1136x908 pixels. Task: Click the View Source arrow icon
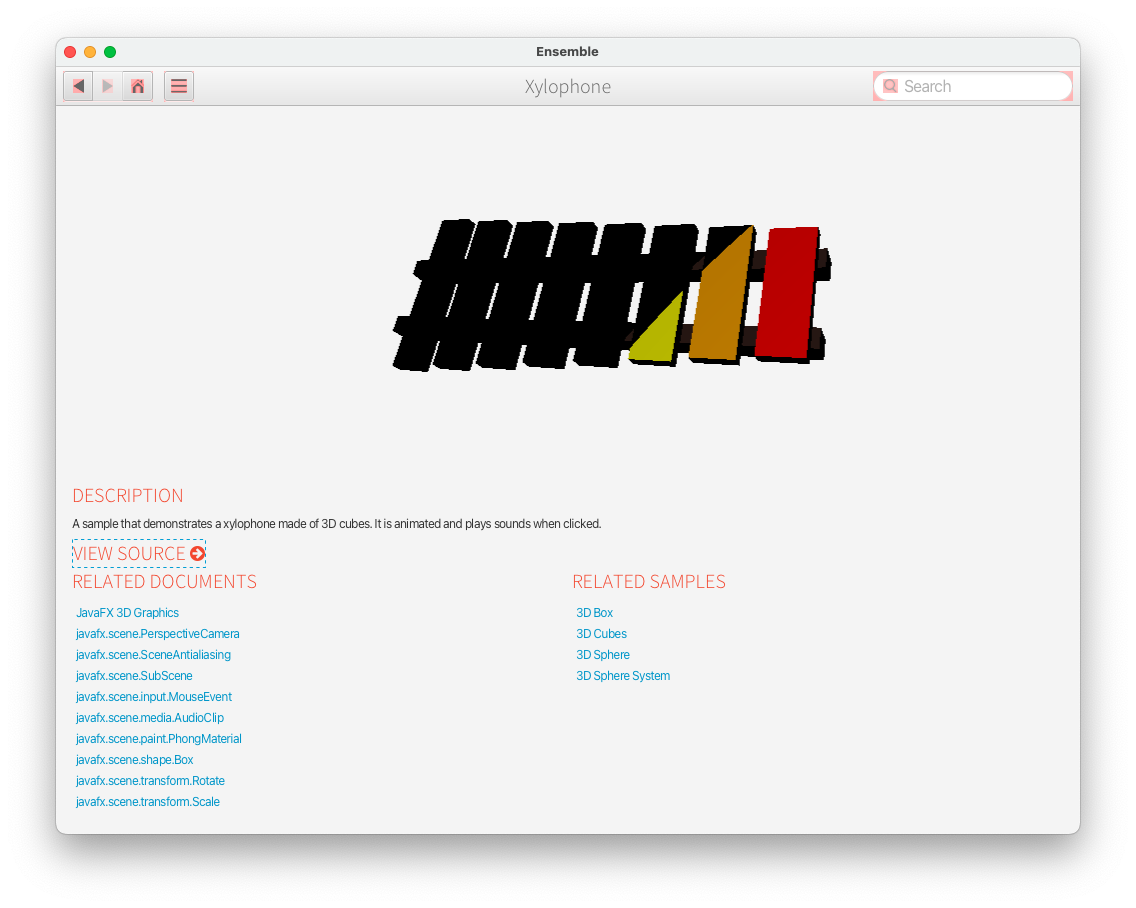pyautogui.click(x=198, y=553)
